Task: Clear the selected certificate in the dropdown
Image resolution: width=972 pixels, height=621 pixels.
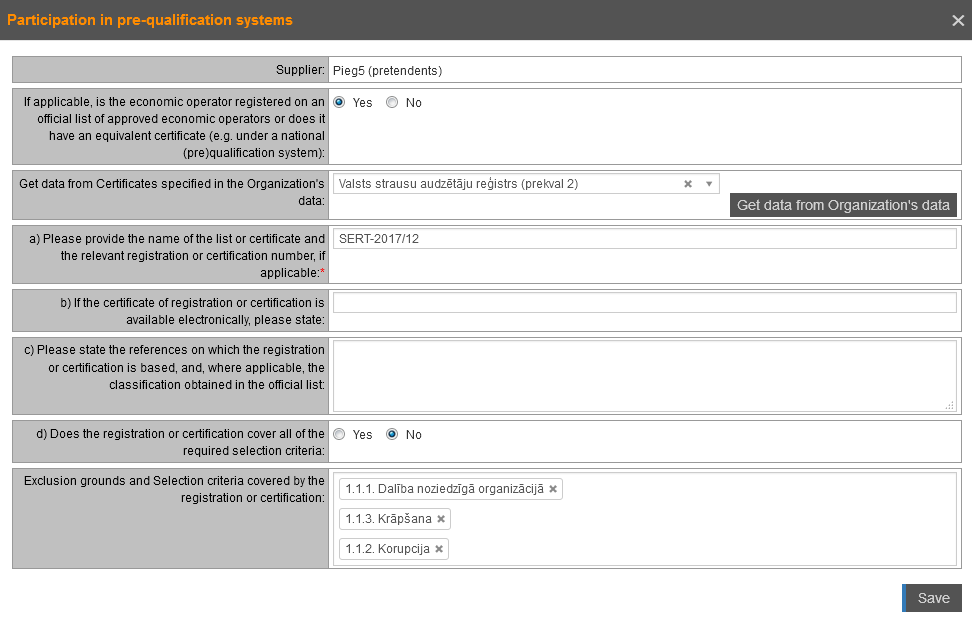Action: click(x=688, y=184)
